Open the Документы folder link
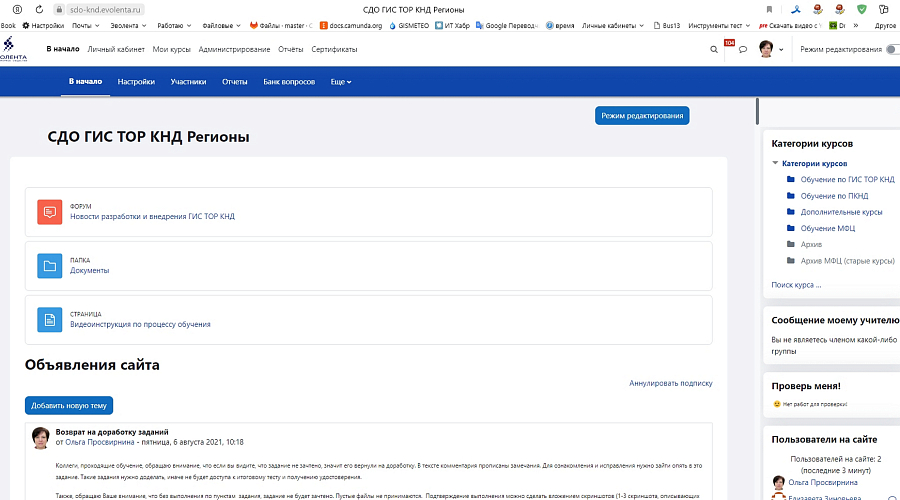 point(90,270)
